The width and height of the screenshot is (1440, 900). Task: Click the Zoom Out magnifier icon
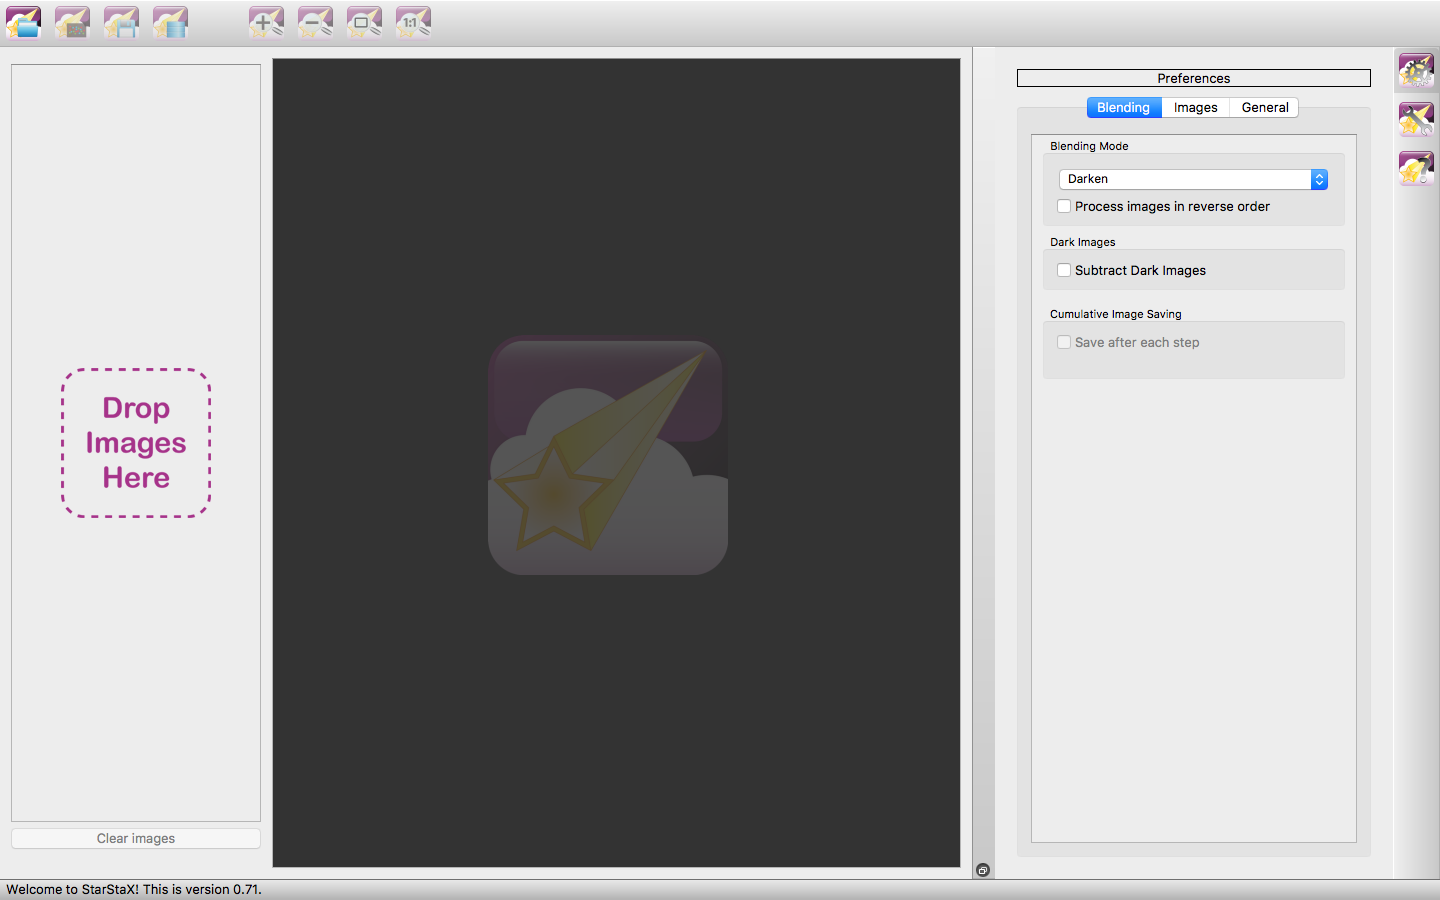coord(315,22)
